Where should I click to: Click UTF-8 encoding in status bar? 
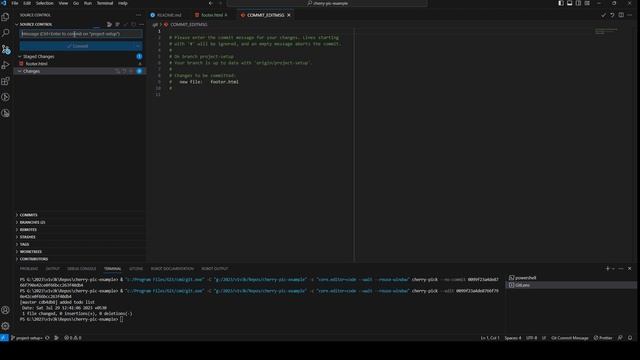click(x=531, y=338)
